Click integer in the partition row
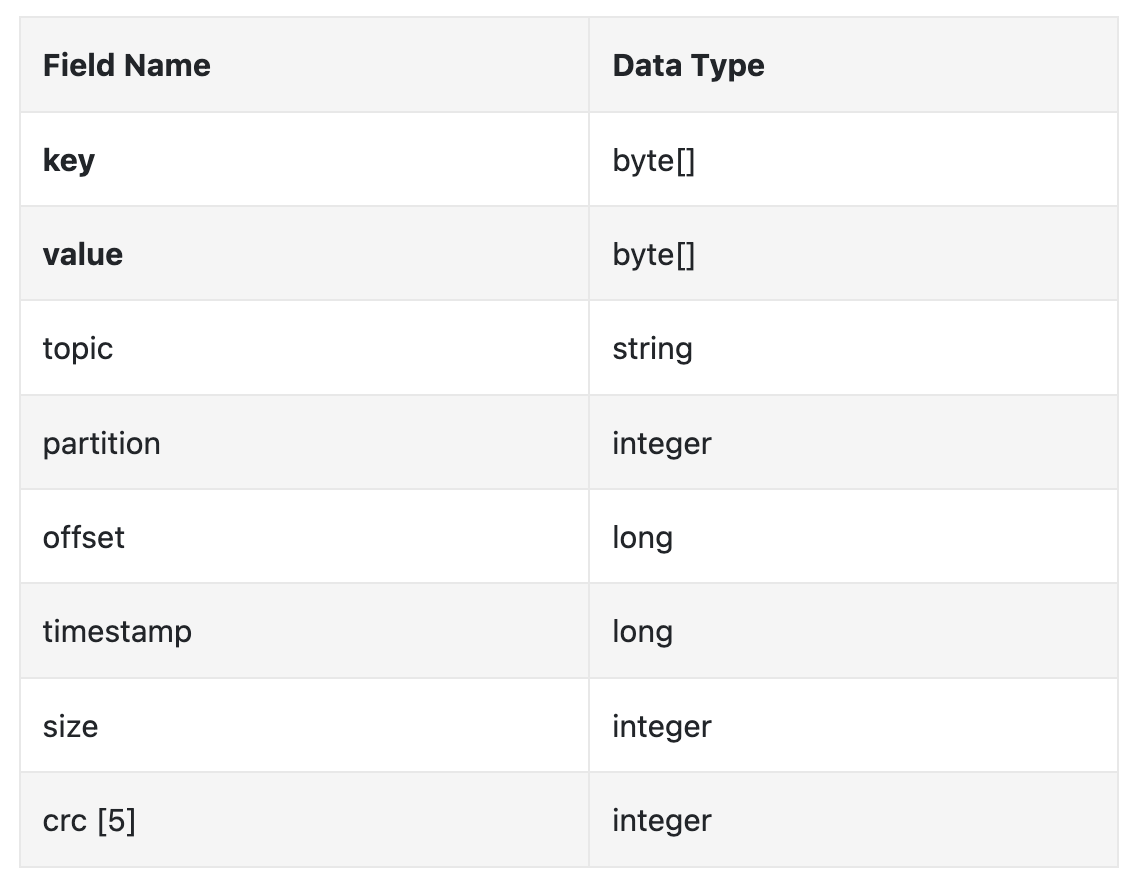This screenshot has width=1134, height=884. (661, 443)
